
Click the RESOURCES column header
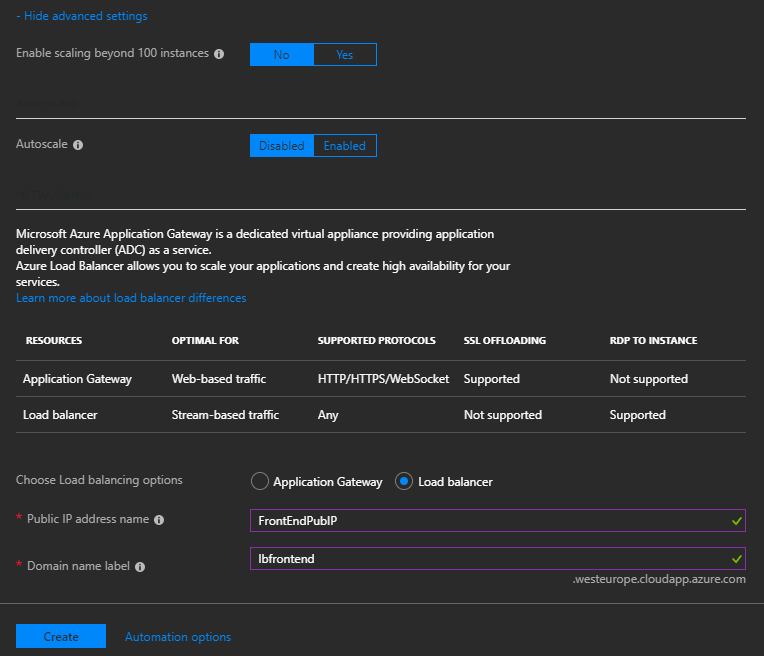point(54,341)
